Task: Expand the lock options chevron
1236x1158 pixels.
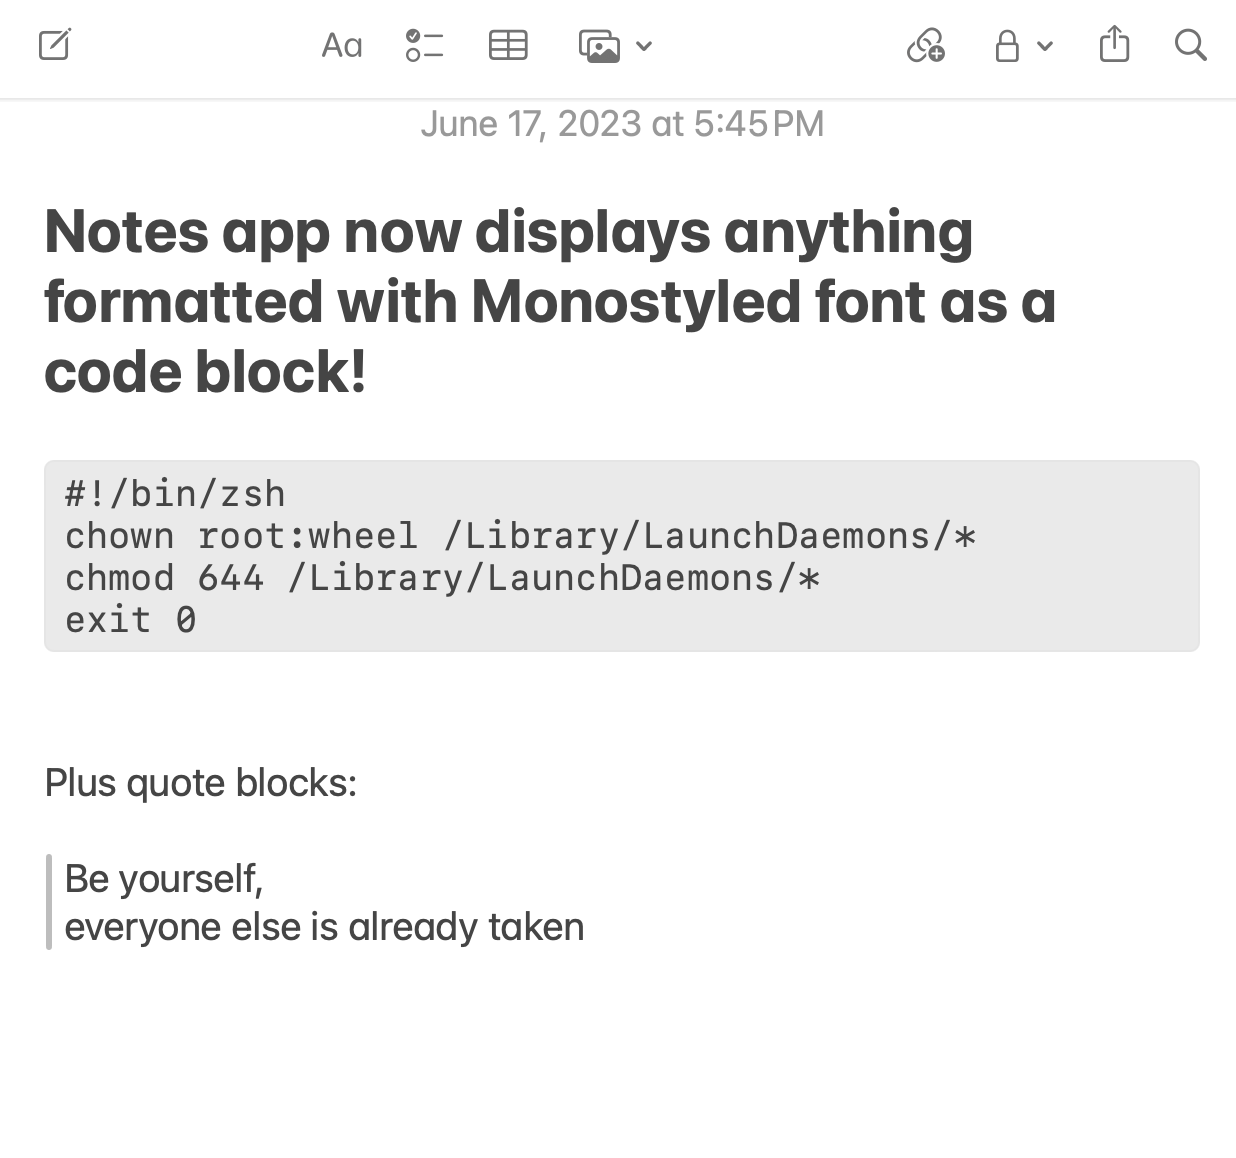Action: point(1045,46)
